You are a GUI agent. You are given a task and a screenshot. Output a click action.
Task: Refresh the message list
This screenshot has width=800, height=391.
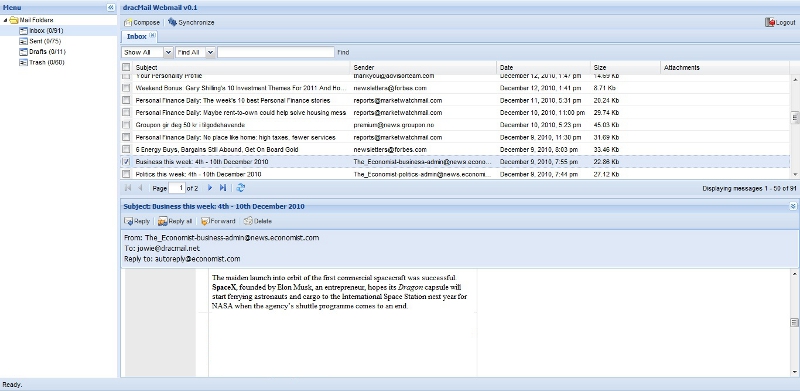click(241, 188)
